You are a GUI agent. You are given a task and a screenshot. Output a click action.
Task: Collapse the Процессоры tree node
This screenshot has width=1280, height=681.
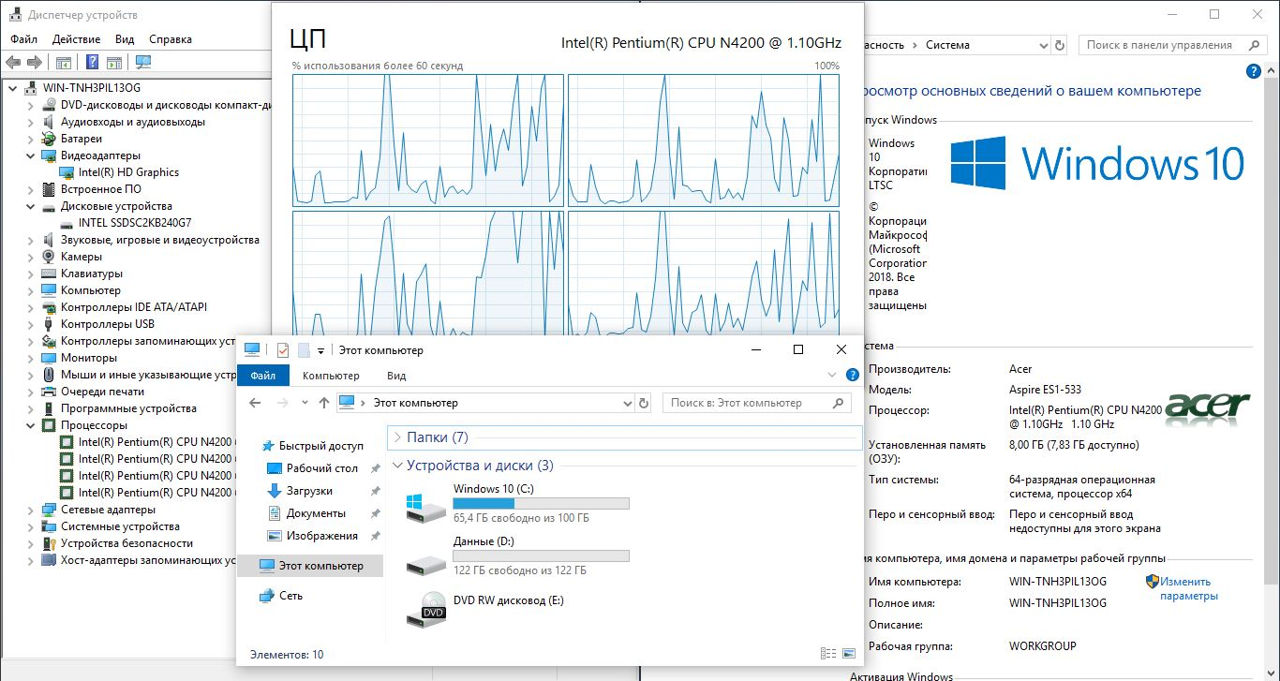(30, 425)
